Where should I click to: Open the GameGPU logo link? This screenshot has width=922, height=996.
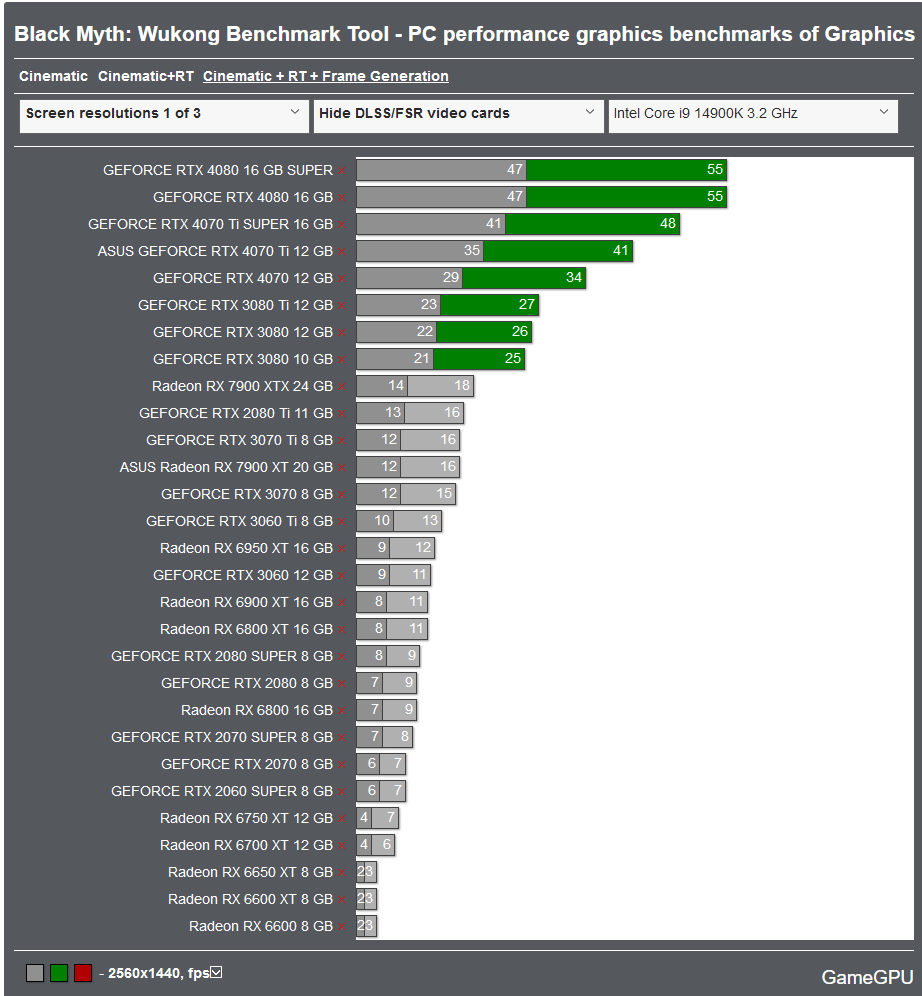pos(867,977)
